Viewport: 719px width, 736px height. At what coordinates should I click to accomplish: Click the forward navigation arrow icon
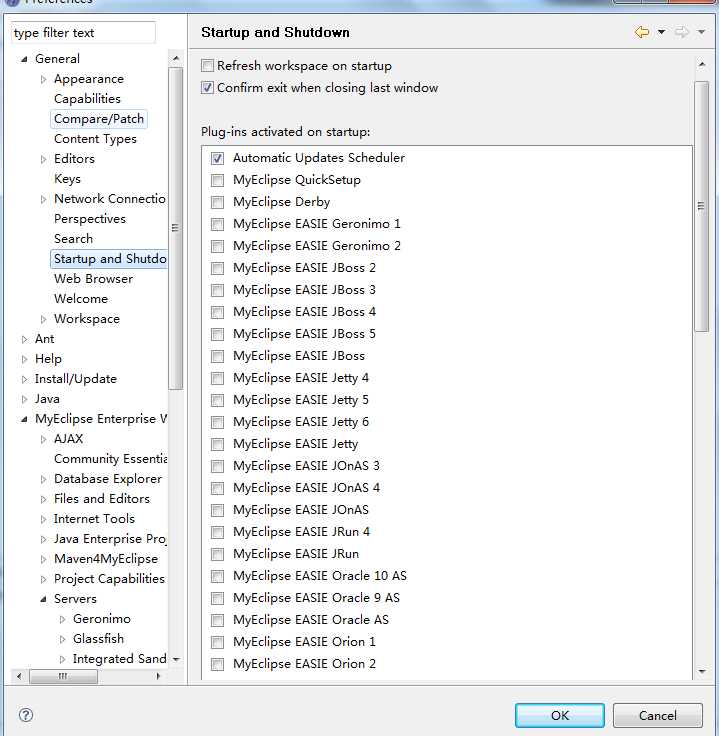coord(681,32)
